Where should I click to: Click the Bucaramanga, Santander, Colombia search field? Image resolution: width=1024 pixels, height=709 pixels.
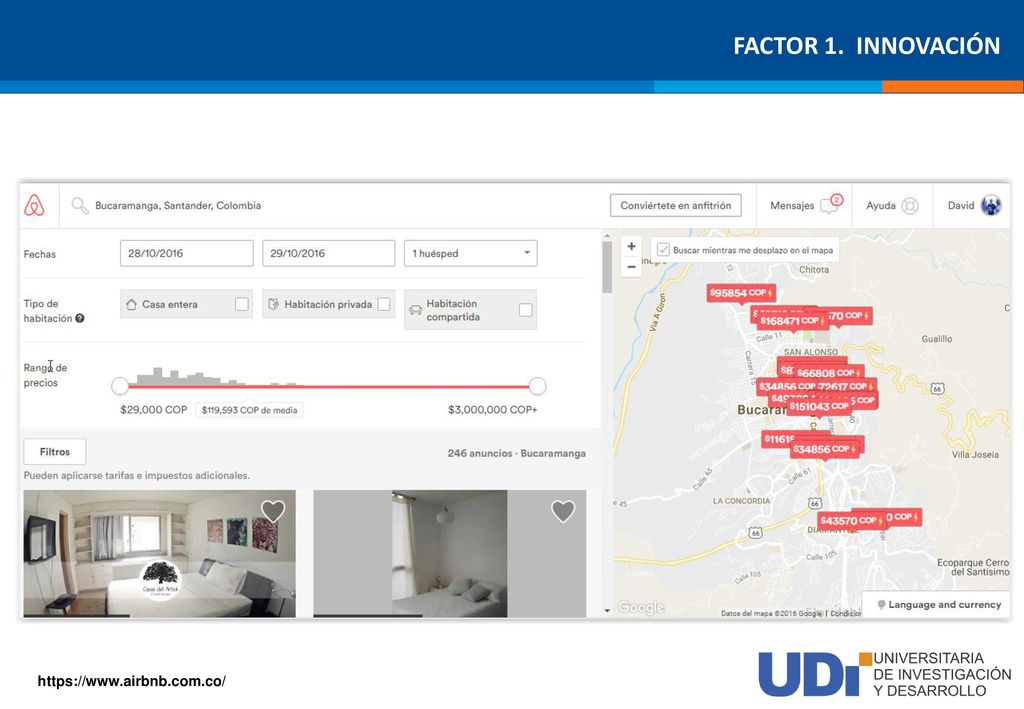(178, 206)
